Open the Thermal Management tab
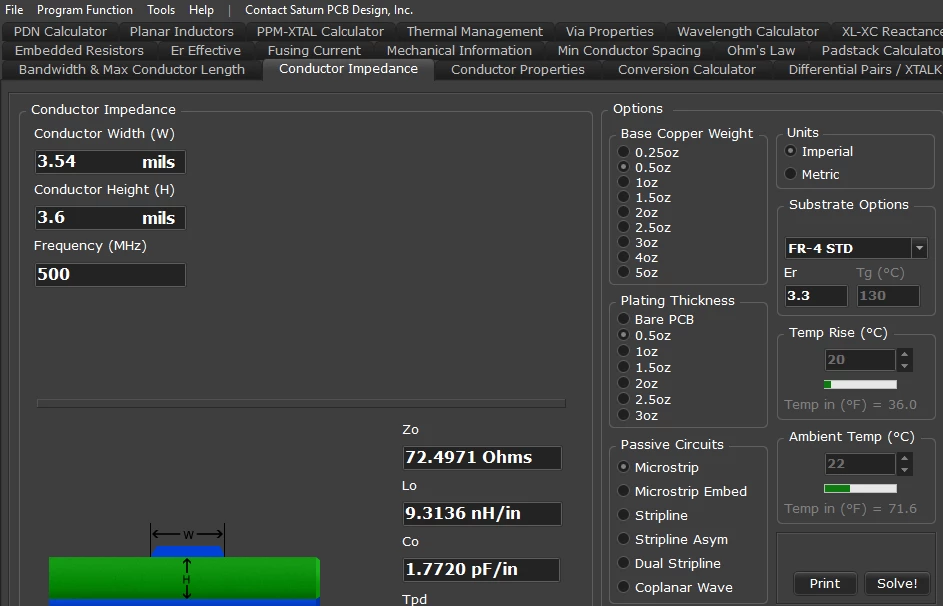943x606 pixels. (x=475, y=31)
